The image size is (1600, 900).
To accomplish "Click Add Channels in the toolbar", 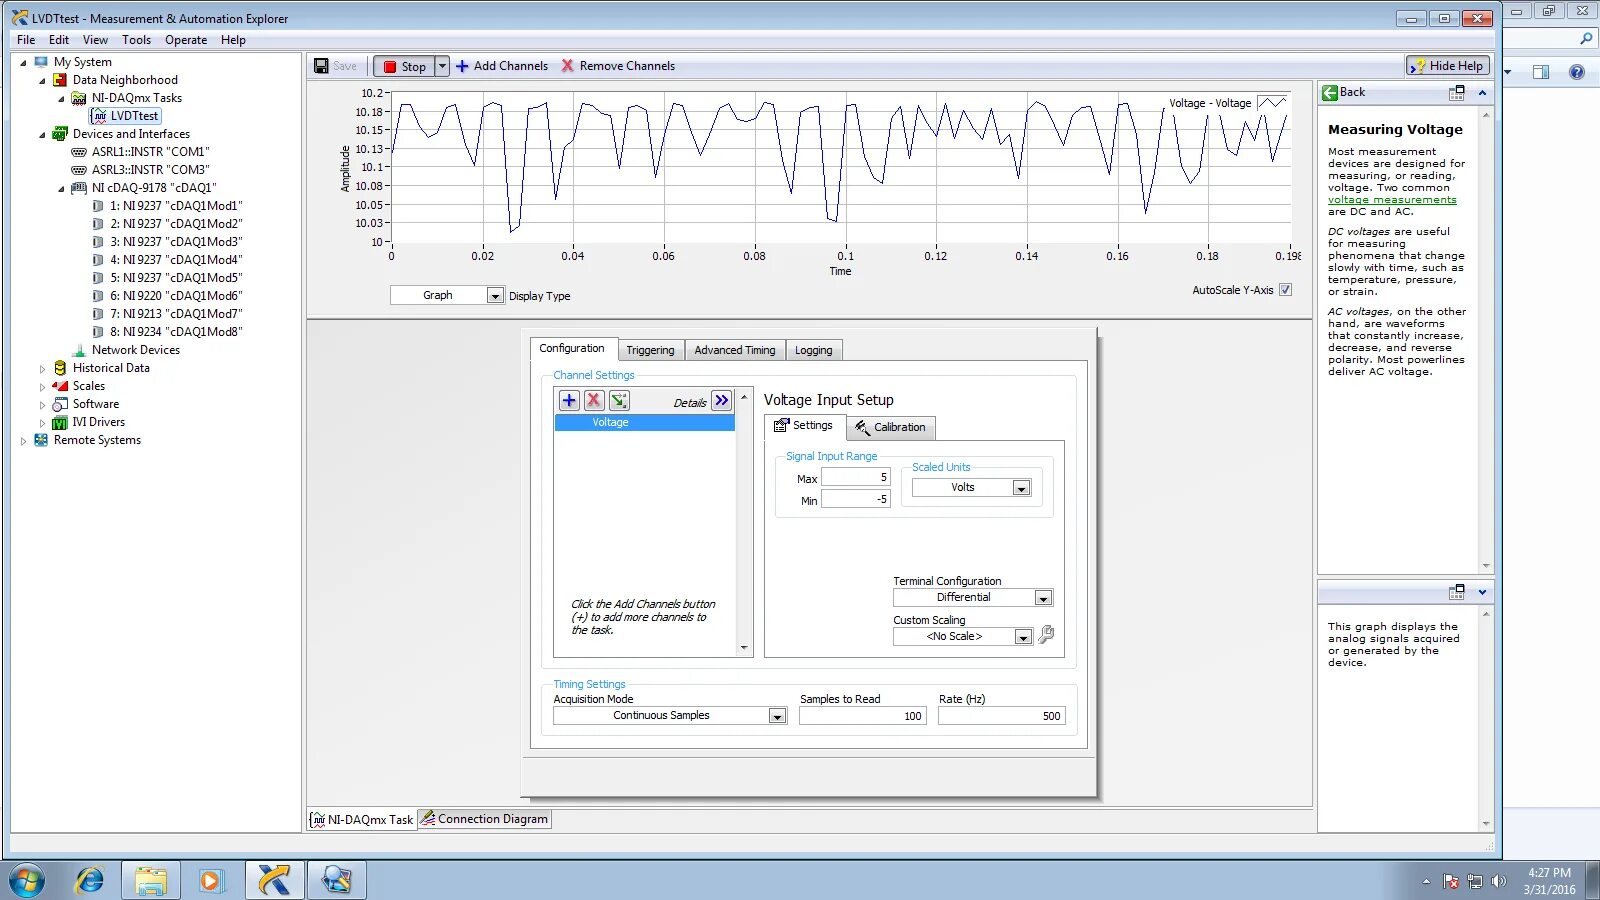I will (x=502, y=66).
